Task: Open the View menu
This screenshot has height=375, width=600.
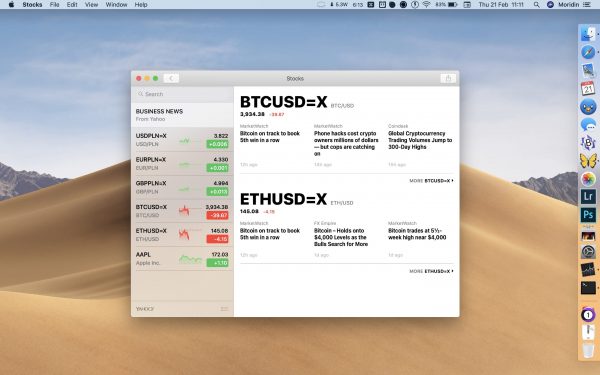Action: click(91, 5)
